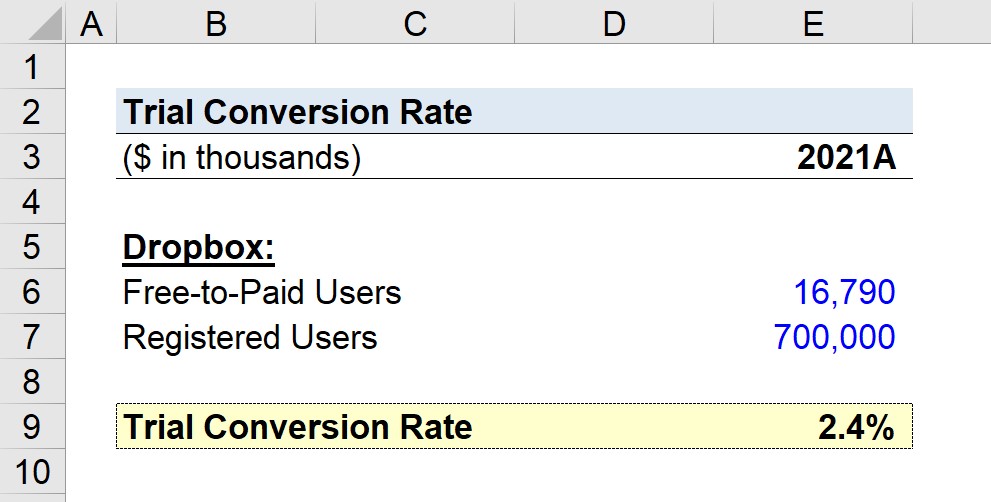Select row 5 header
991x502 pixels.
click(x=32, y=246)
